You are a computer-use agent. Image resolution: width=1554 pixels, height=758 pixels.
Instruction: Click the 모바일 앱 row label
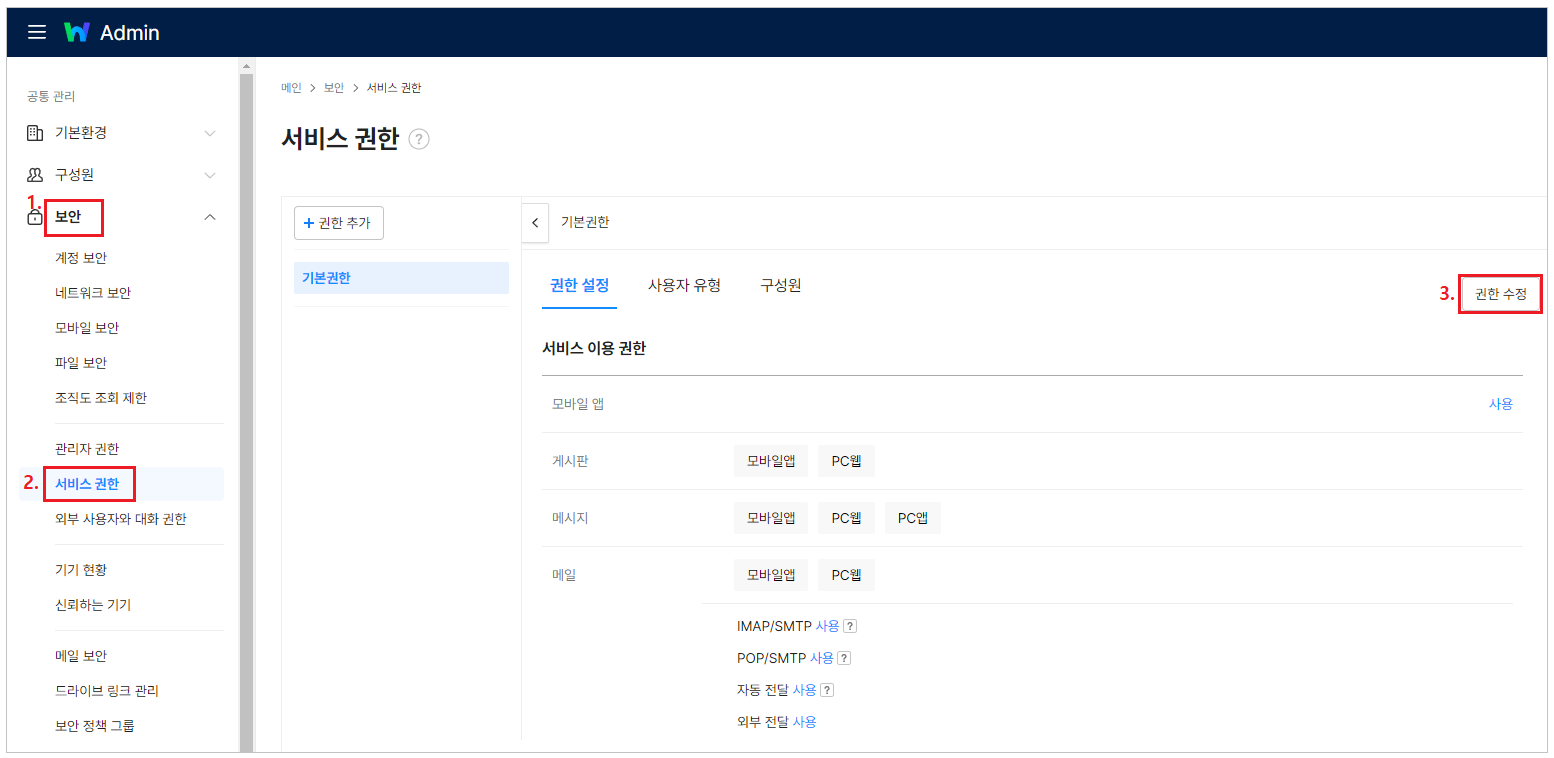578,404
